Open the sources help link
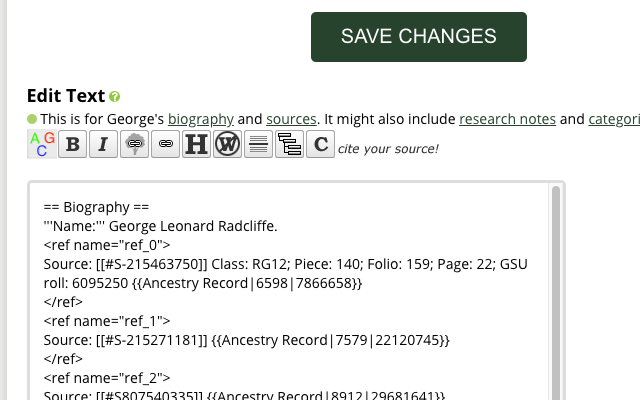This screenshot has width=640, height=400. [x=291, y=119]
